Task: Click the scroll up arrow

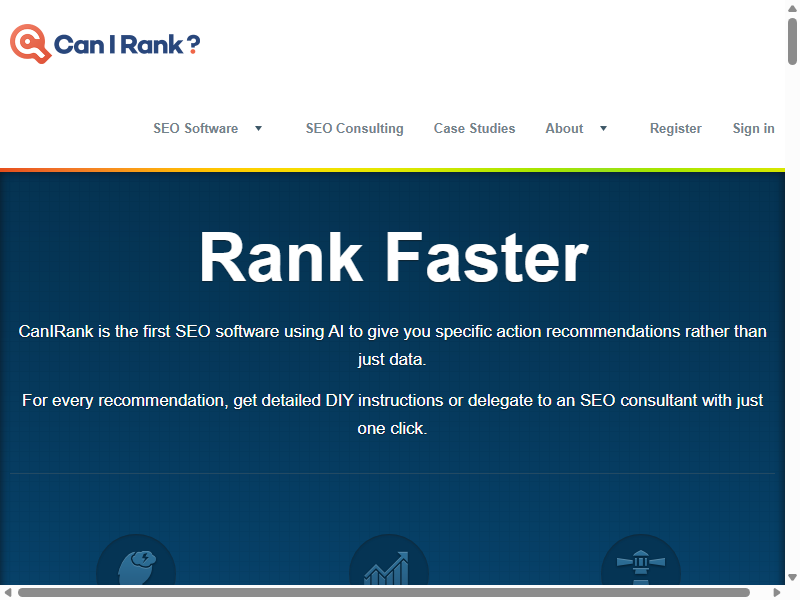Action: tap(792, 8)
